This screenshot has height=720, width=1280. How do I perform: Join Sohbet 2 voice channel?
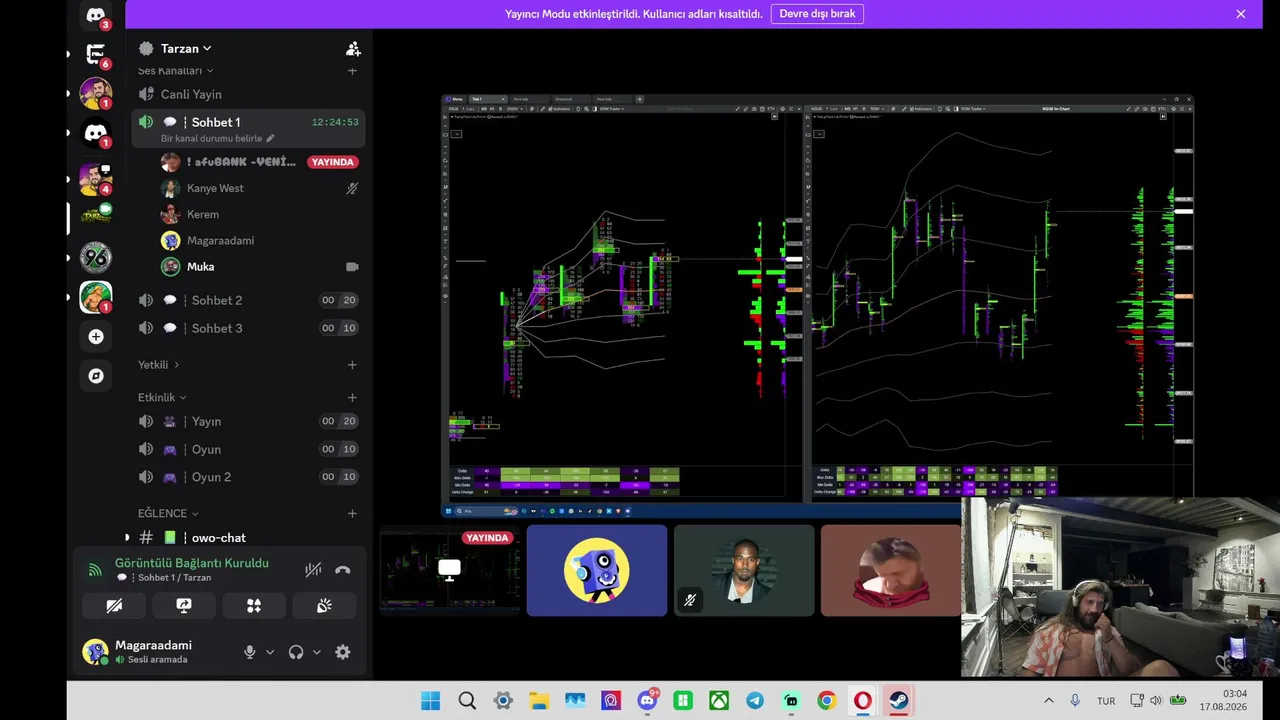[x=248, y=300]
